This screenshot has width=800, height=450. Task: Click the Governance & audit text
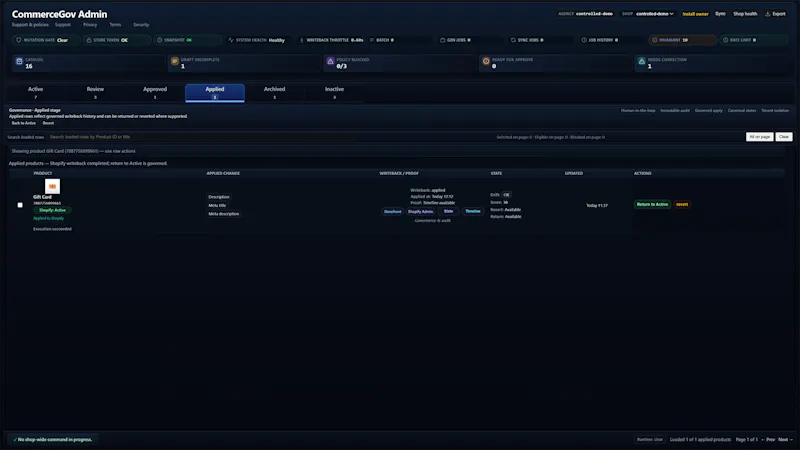pos(433,220)
